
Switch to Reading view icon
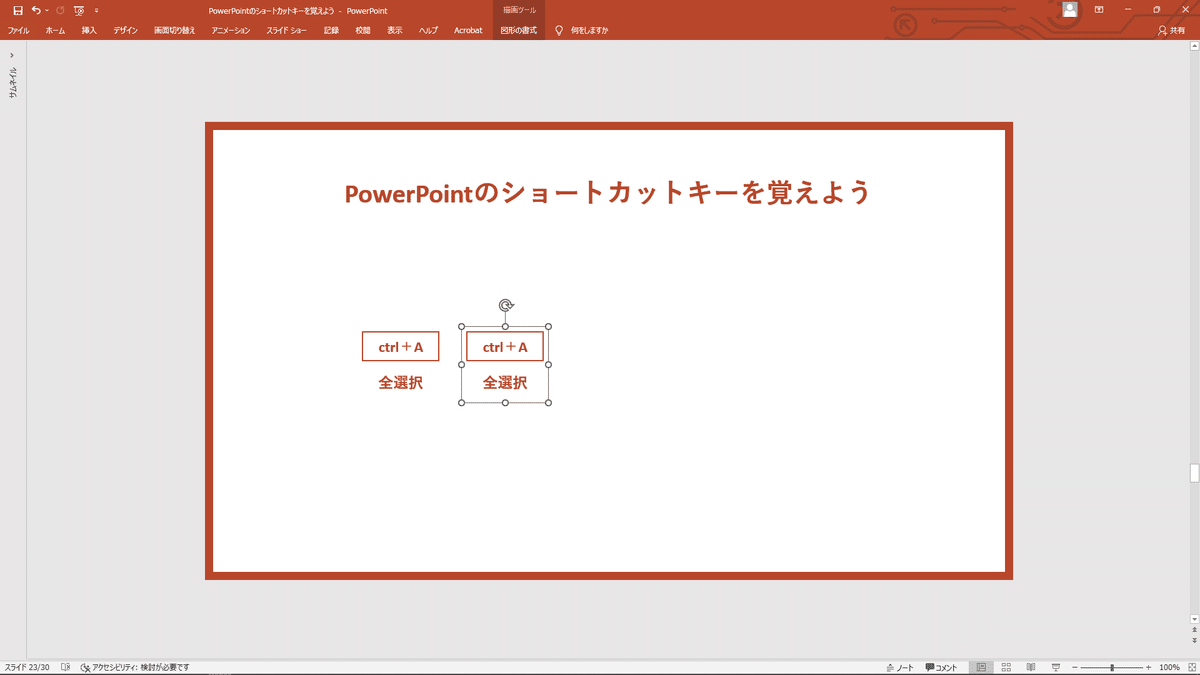[x=1031, y=667]
